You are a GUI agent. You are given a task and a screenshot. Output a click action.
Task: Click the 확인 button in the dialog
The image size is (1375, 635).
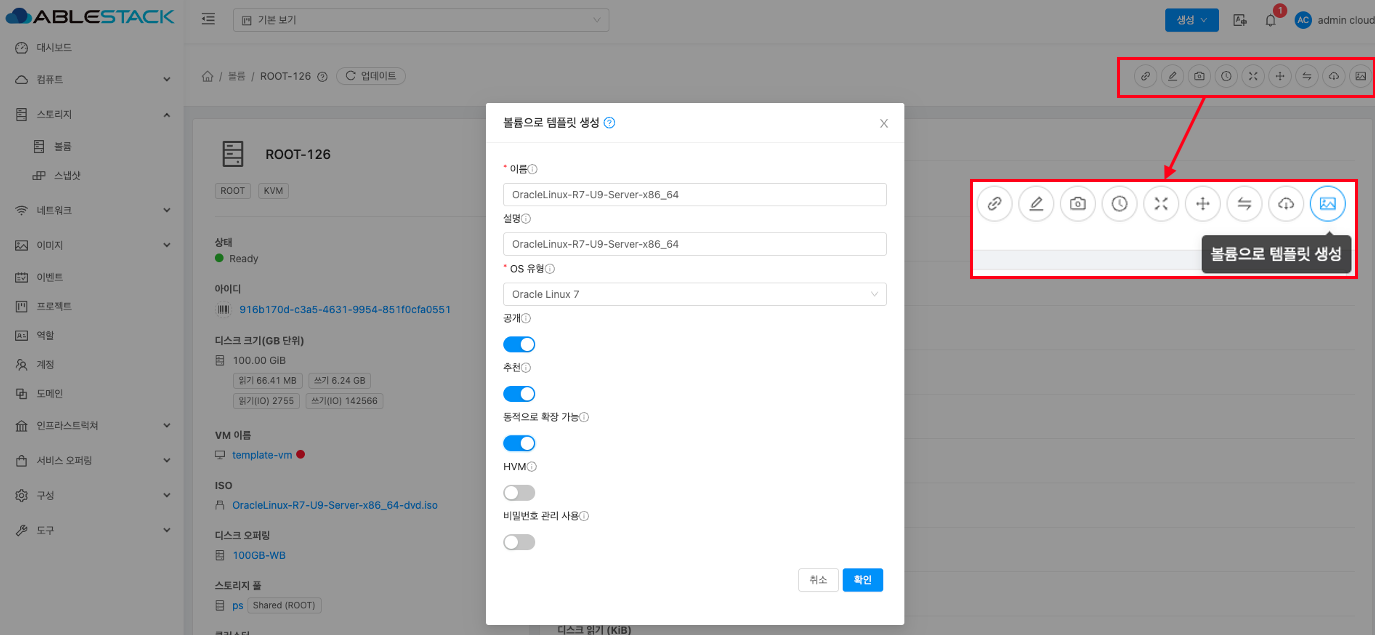click(862, 580)
